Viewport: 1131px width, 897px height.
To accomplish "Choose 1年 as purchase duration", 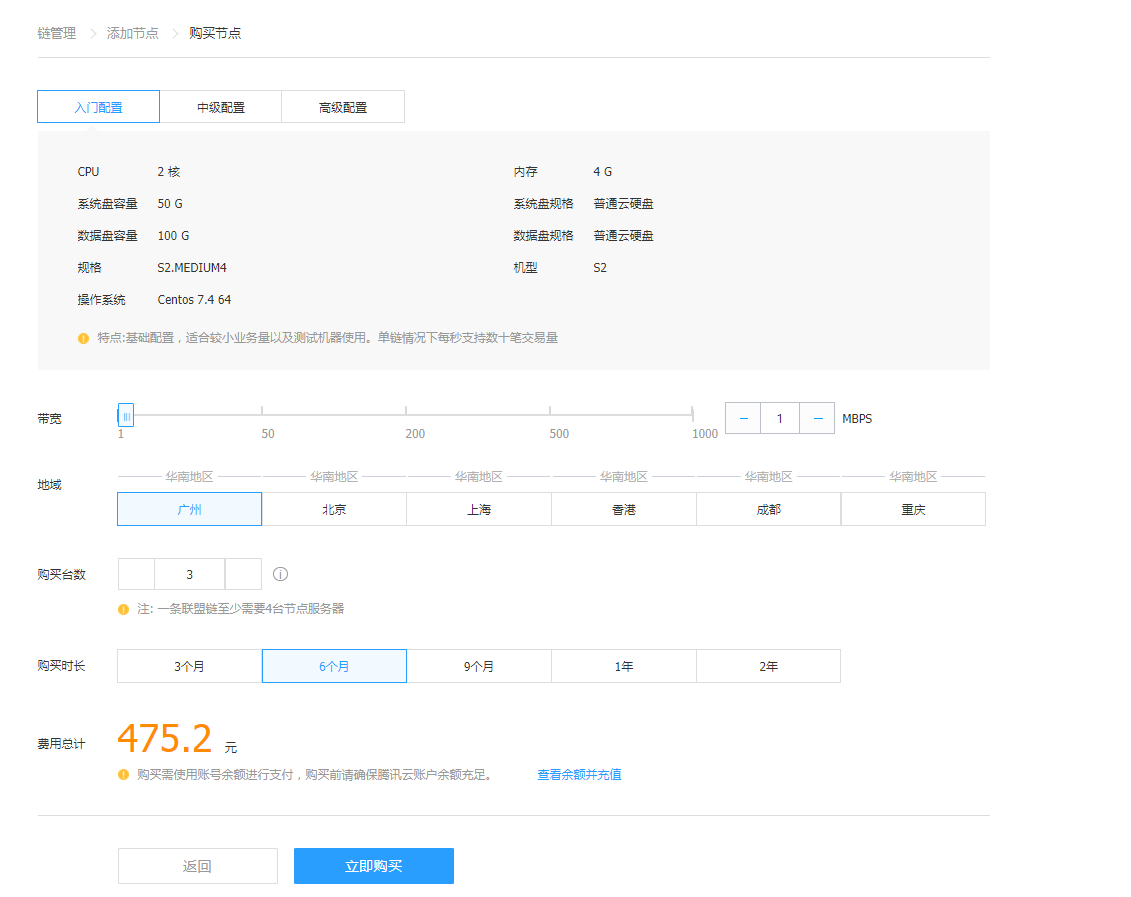I will point(624,666).
